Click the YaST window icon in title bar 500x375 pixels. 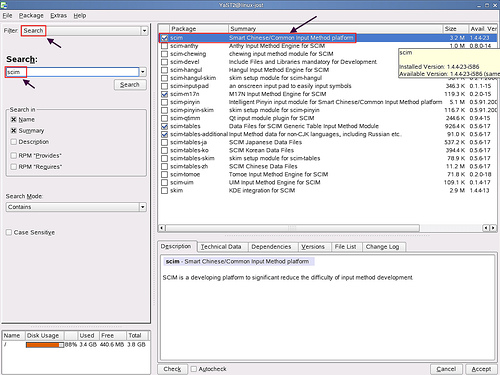(4, 5)
